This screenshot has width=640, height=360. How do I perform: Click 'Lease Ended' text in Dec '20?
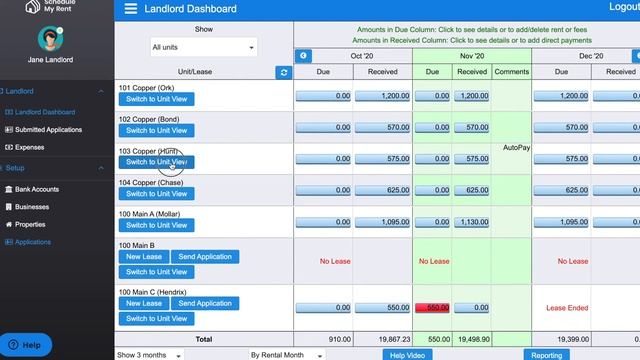(x=567, y=308)
